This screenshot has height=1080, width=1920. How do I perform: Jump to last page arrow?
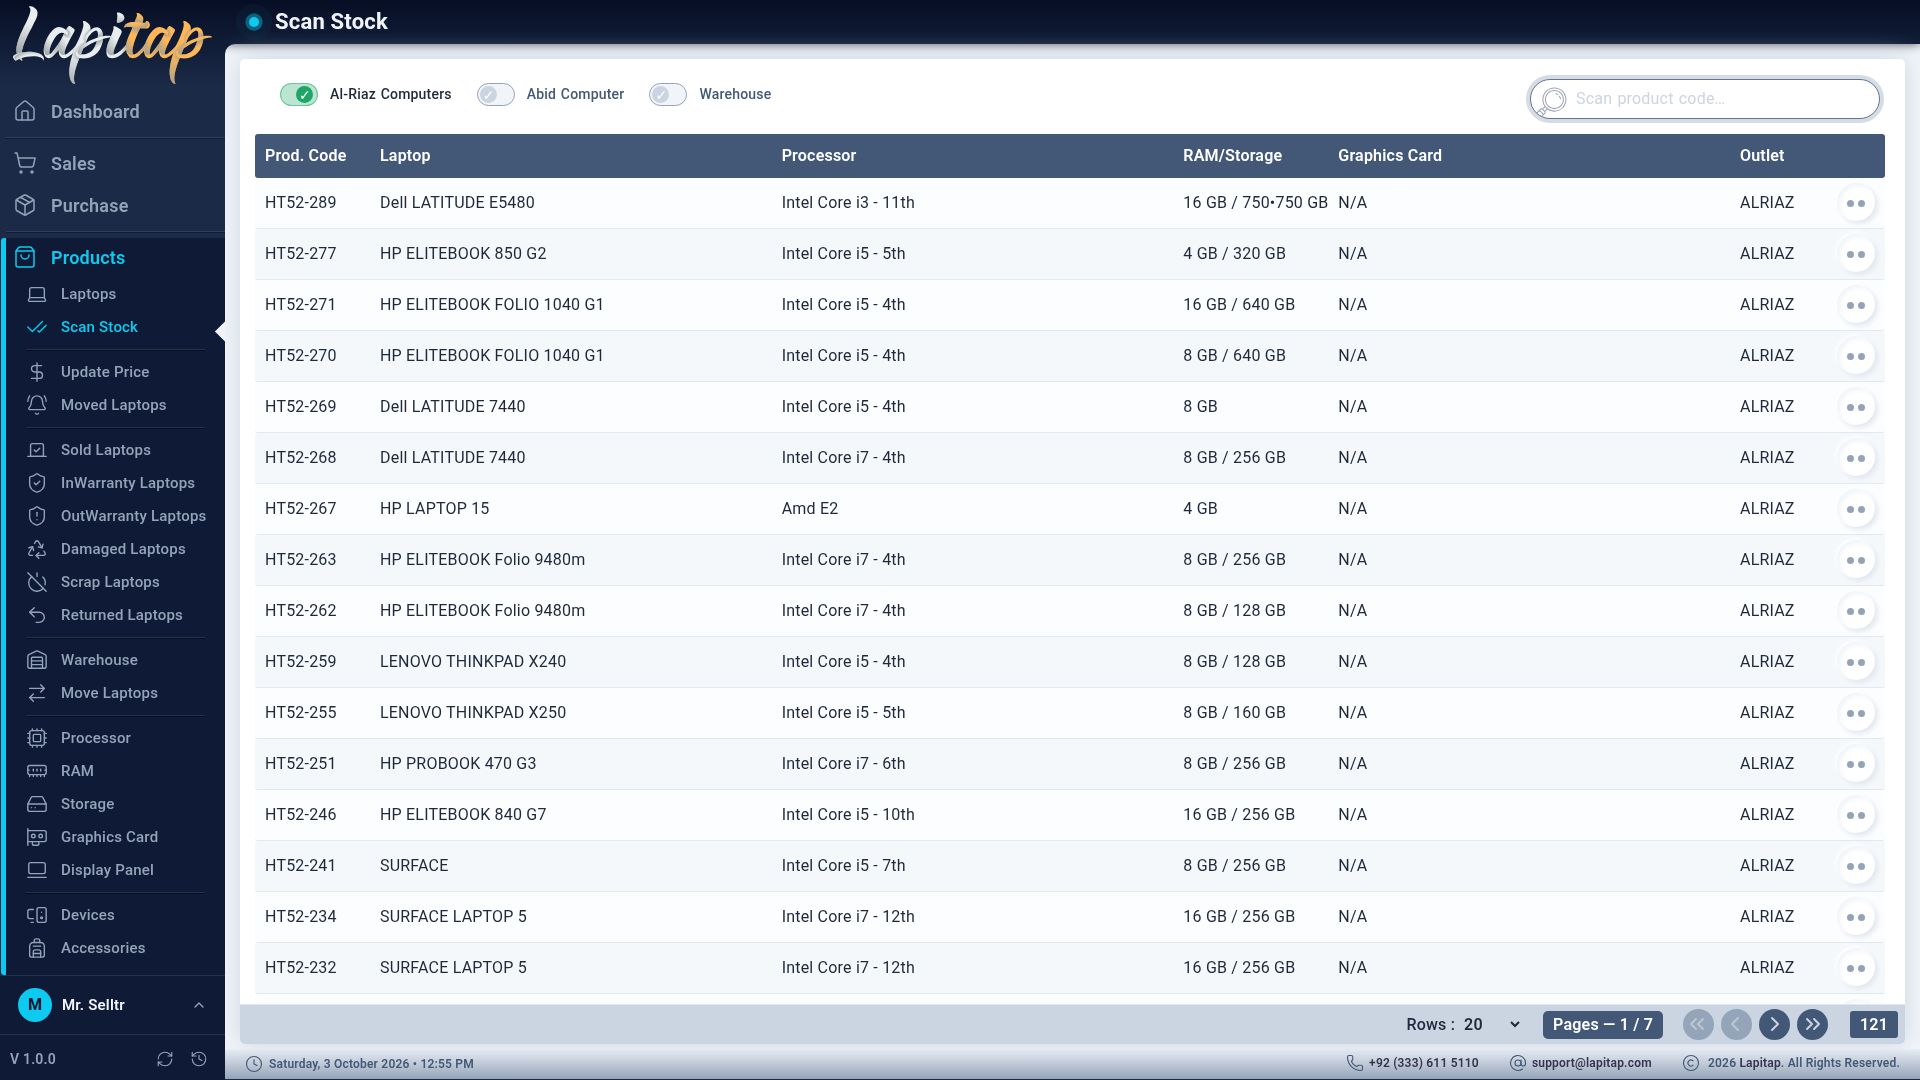pyautogui.click(x=1812, y=1024)
